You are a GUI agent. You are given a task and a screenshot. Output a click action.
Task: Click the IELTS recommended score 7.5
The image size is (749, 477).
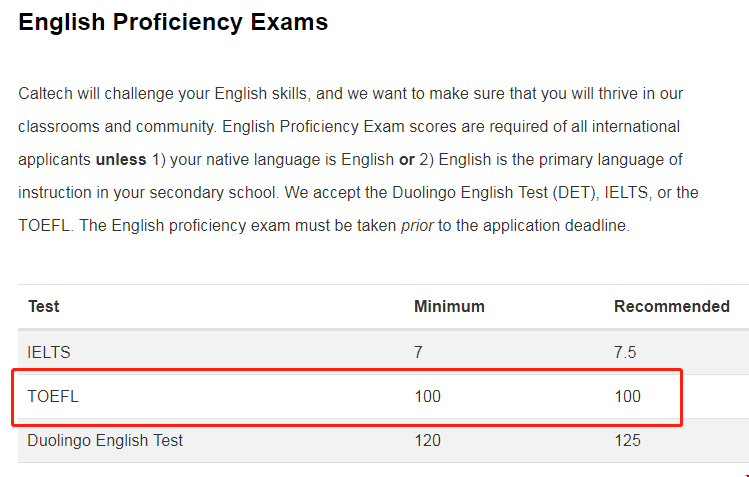(625, 352)
